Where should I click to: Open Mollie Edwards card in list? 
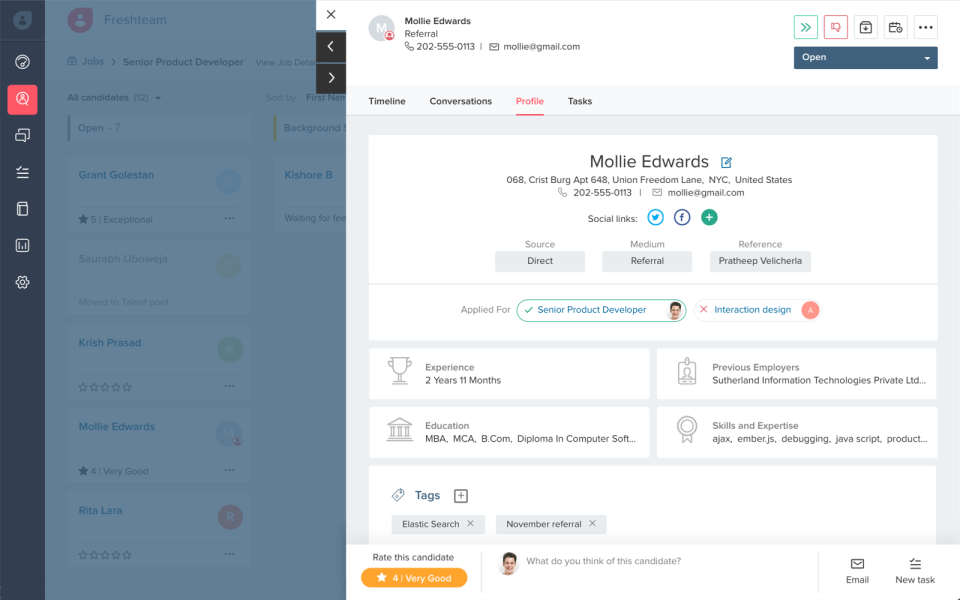coord(159,445)
